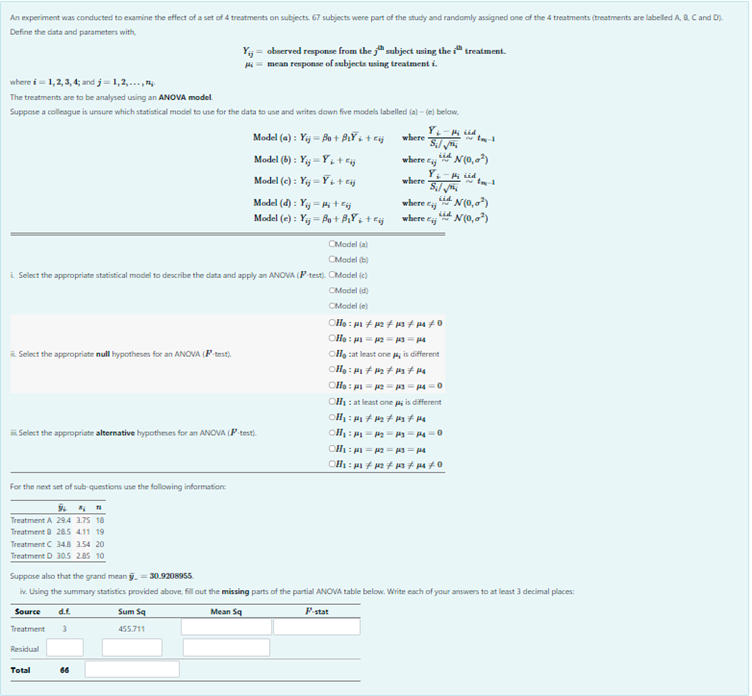Screen dimensions: 752x696
Task: Choose H1: μ1 = μ2 = μ3 = μ4 option
Action: coord(332,448)
